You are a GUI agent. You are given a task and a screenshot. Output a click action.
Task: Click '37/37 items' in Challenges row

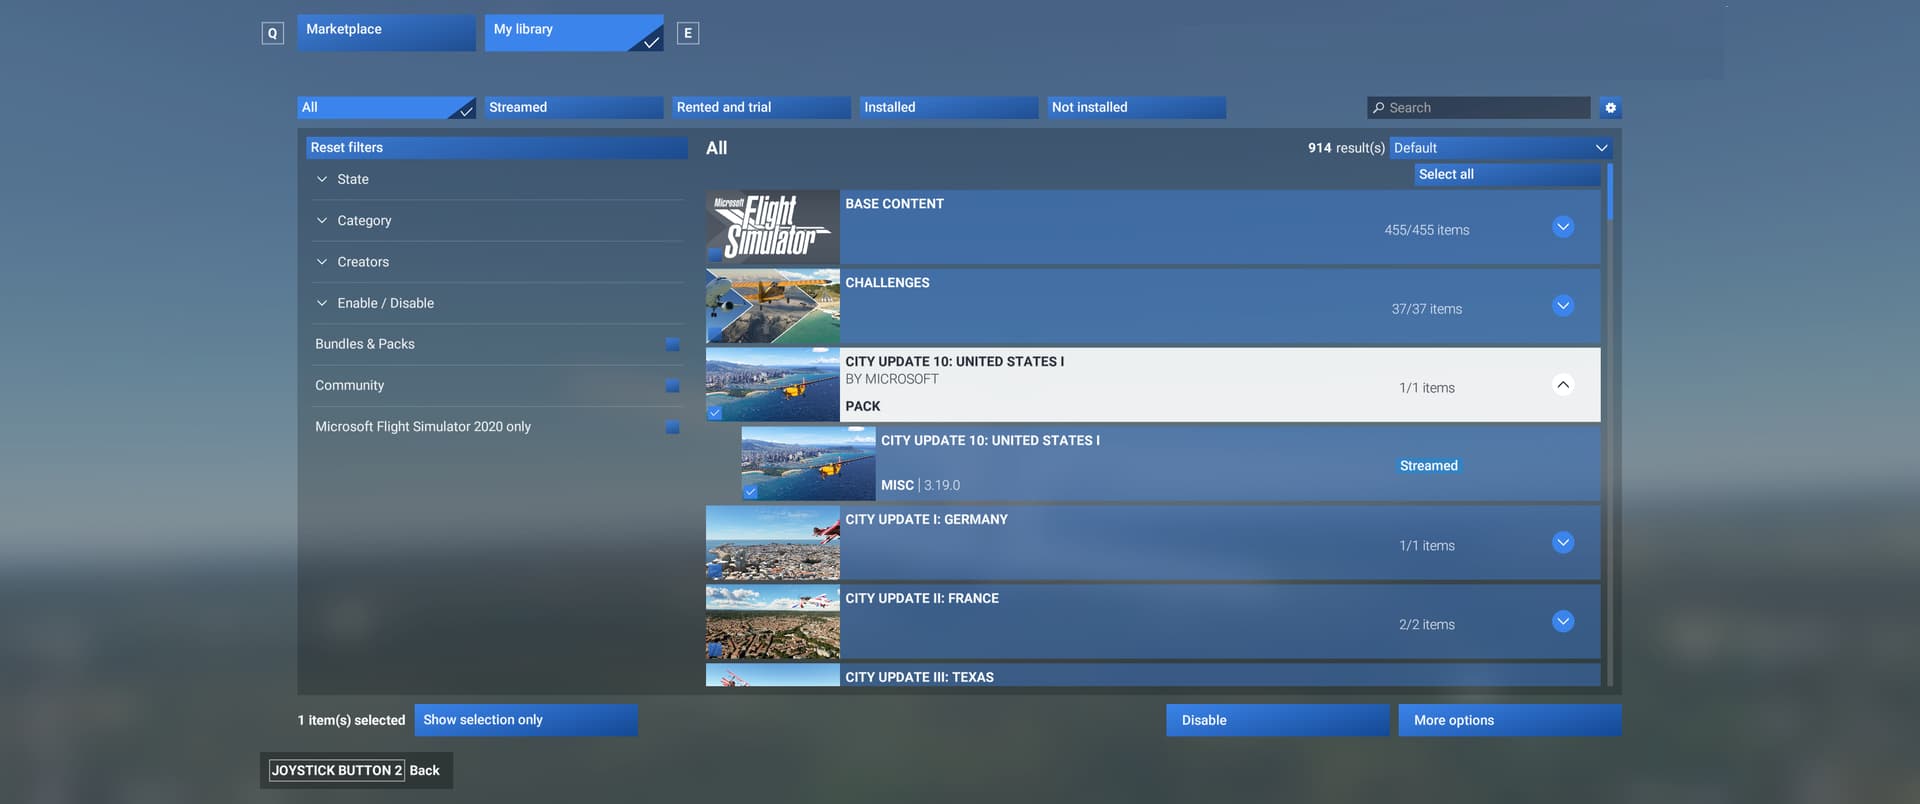pos(1427,309)
